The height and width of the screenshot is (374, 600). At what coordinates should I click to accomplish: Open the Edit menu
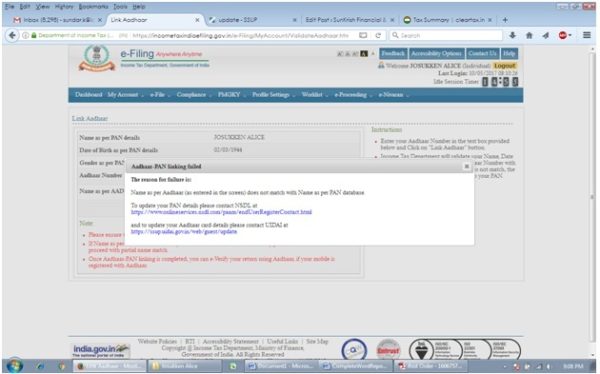(25, 7)
